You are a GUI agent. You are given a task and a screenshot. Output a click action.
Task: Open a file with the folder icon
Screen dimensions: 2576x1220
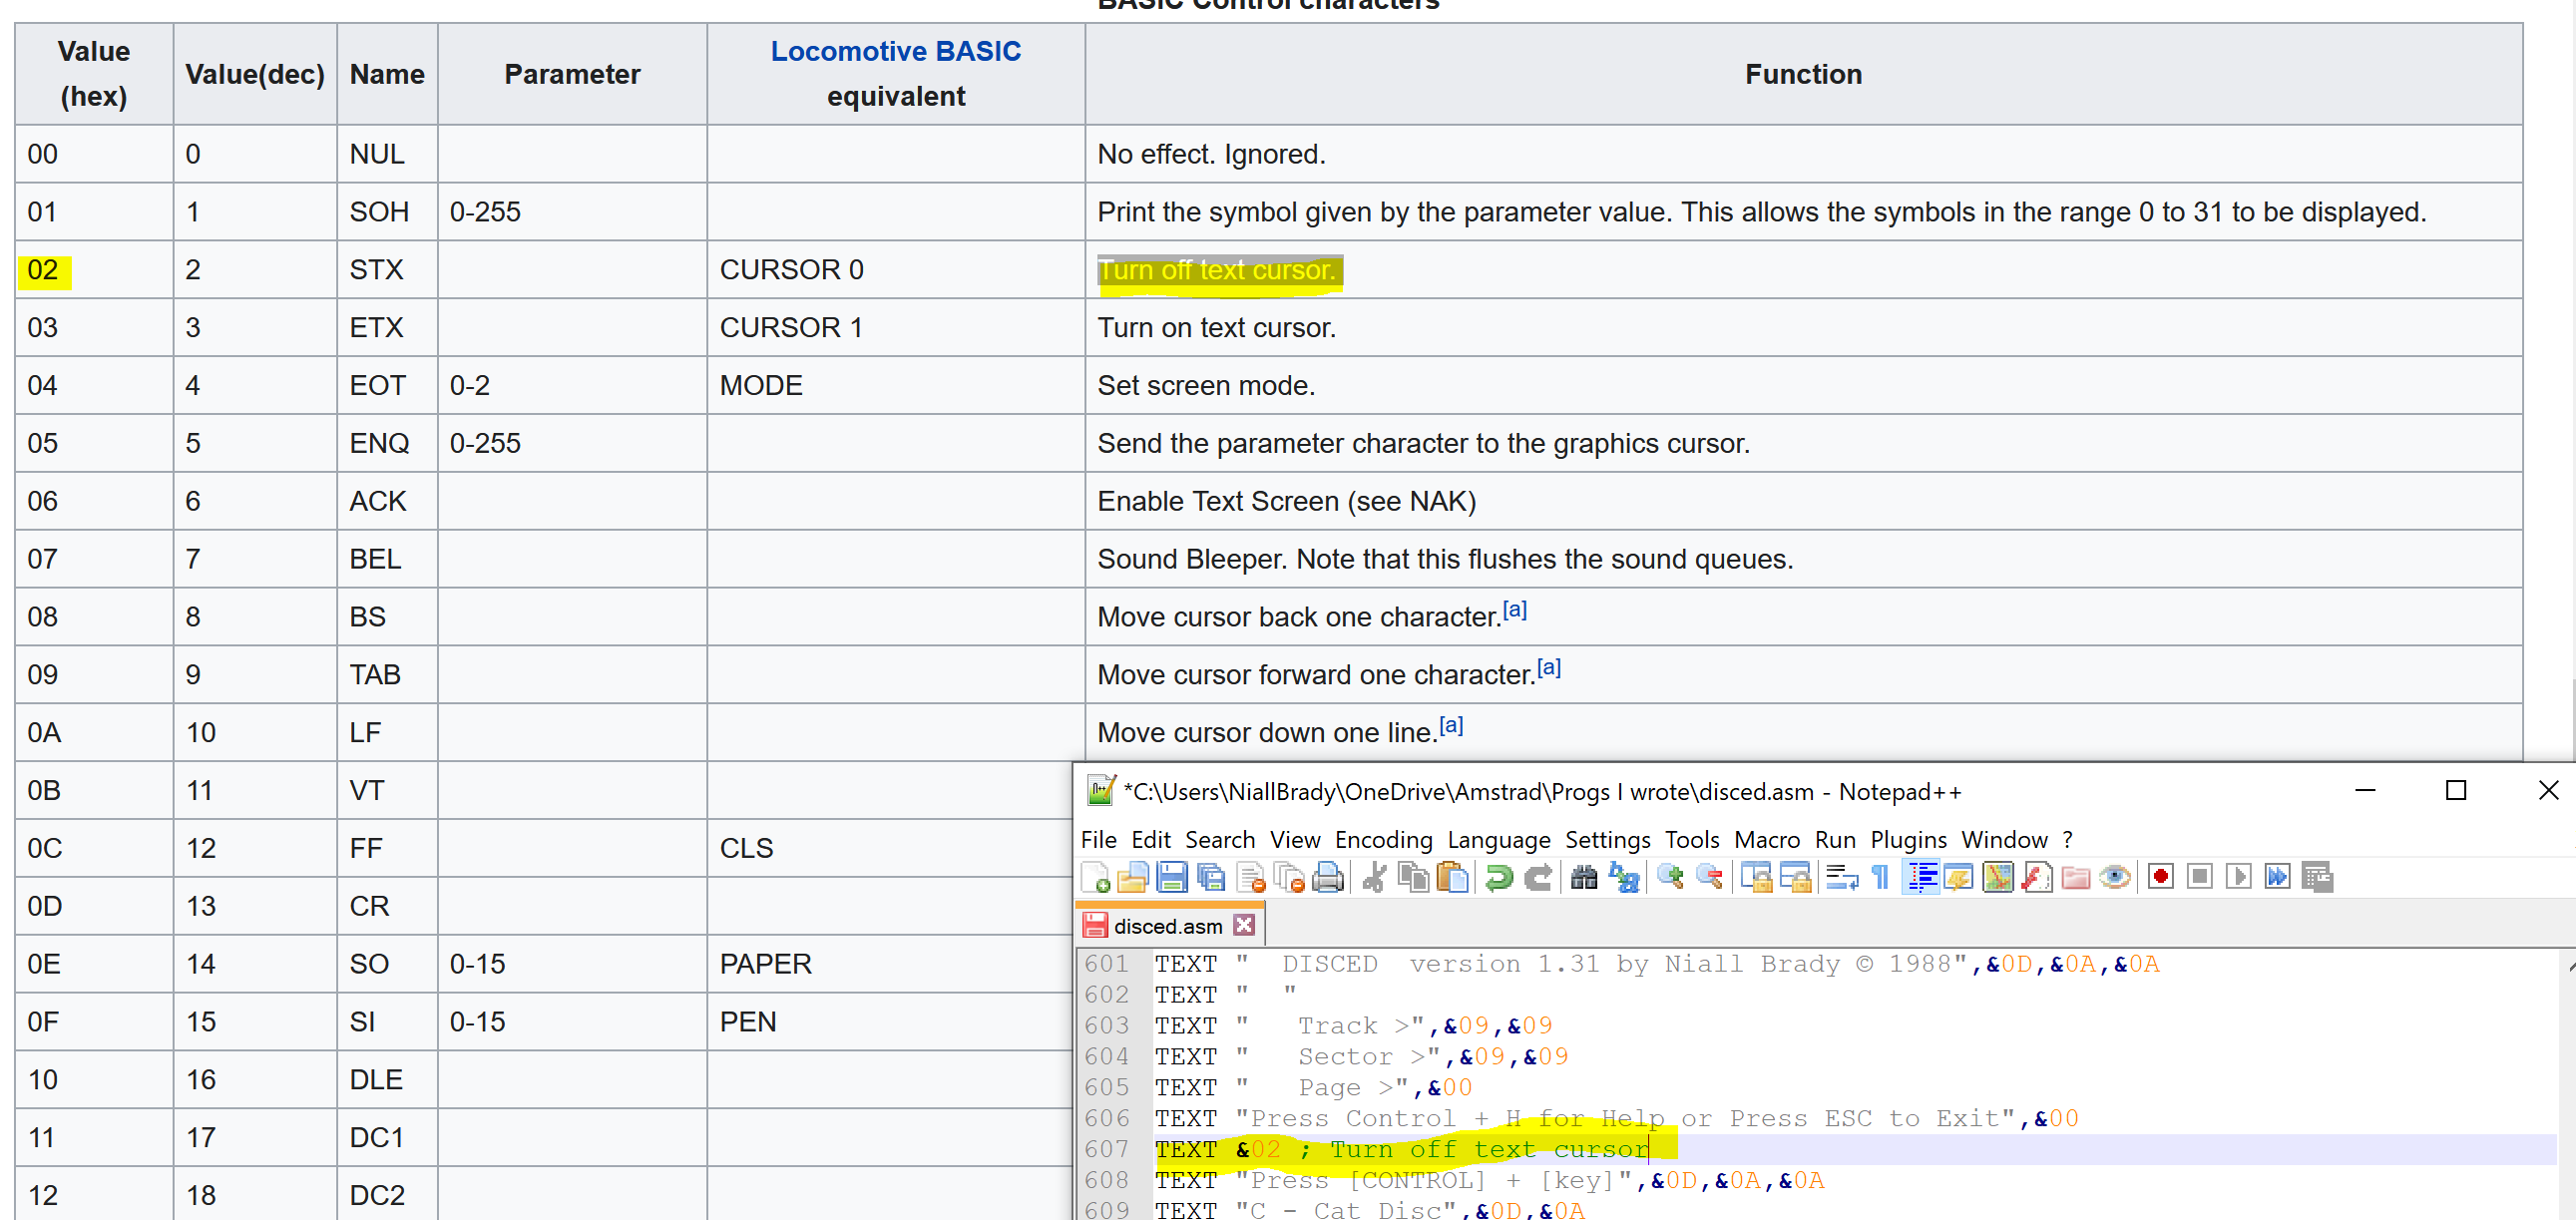tap(1133, 878)
